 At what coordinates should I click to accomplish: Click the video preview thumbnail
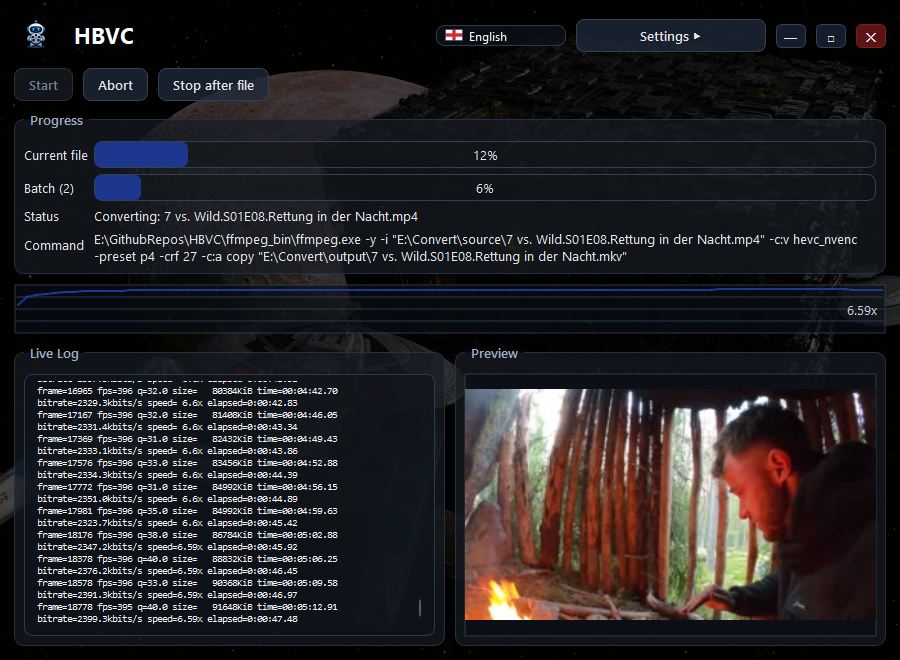[670, 504]
